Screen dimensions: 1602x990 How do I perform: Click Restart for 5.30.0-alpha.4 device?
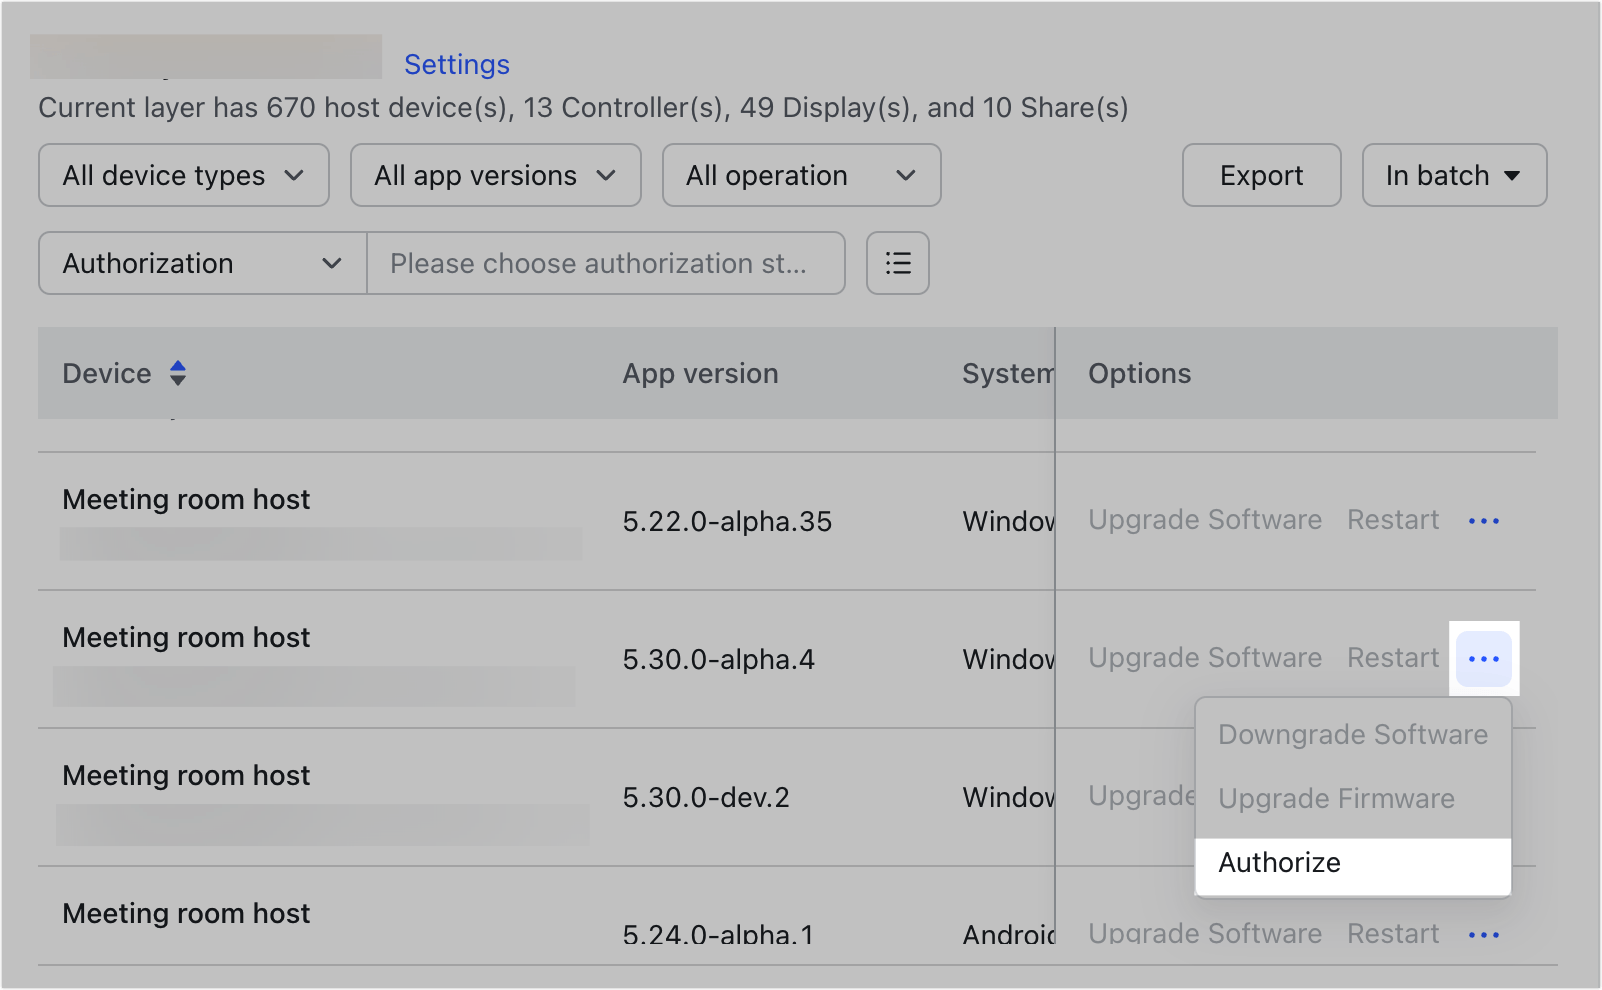[x=1393, y=658]
